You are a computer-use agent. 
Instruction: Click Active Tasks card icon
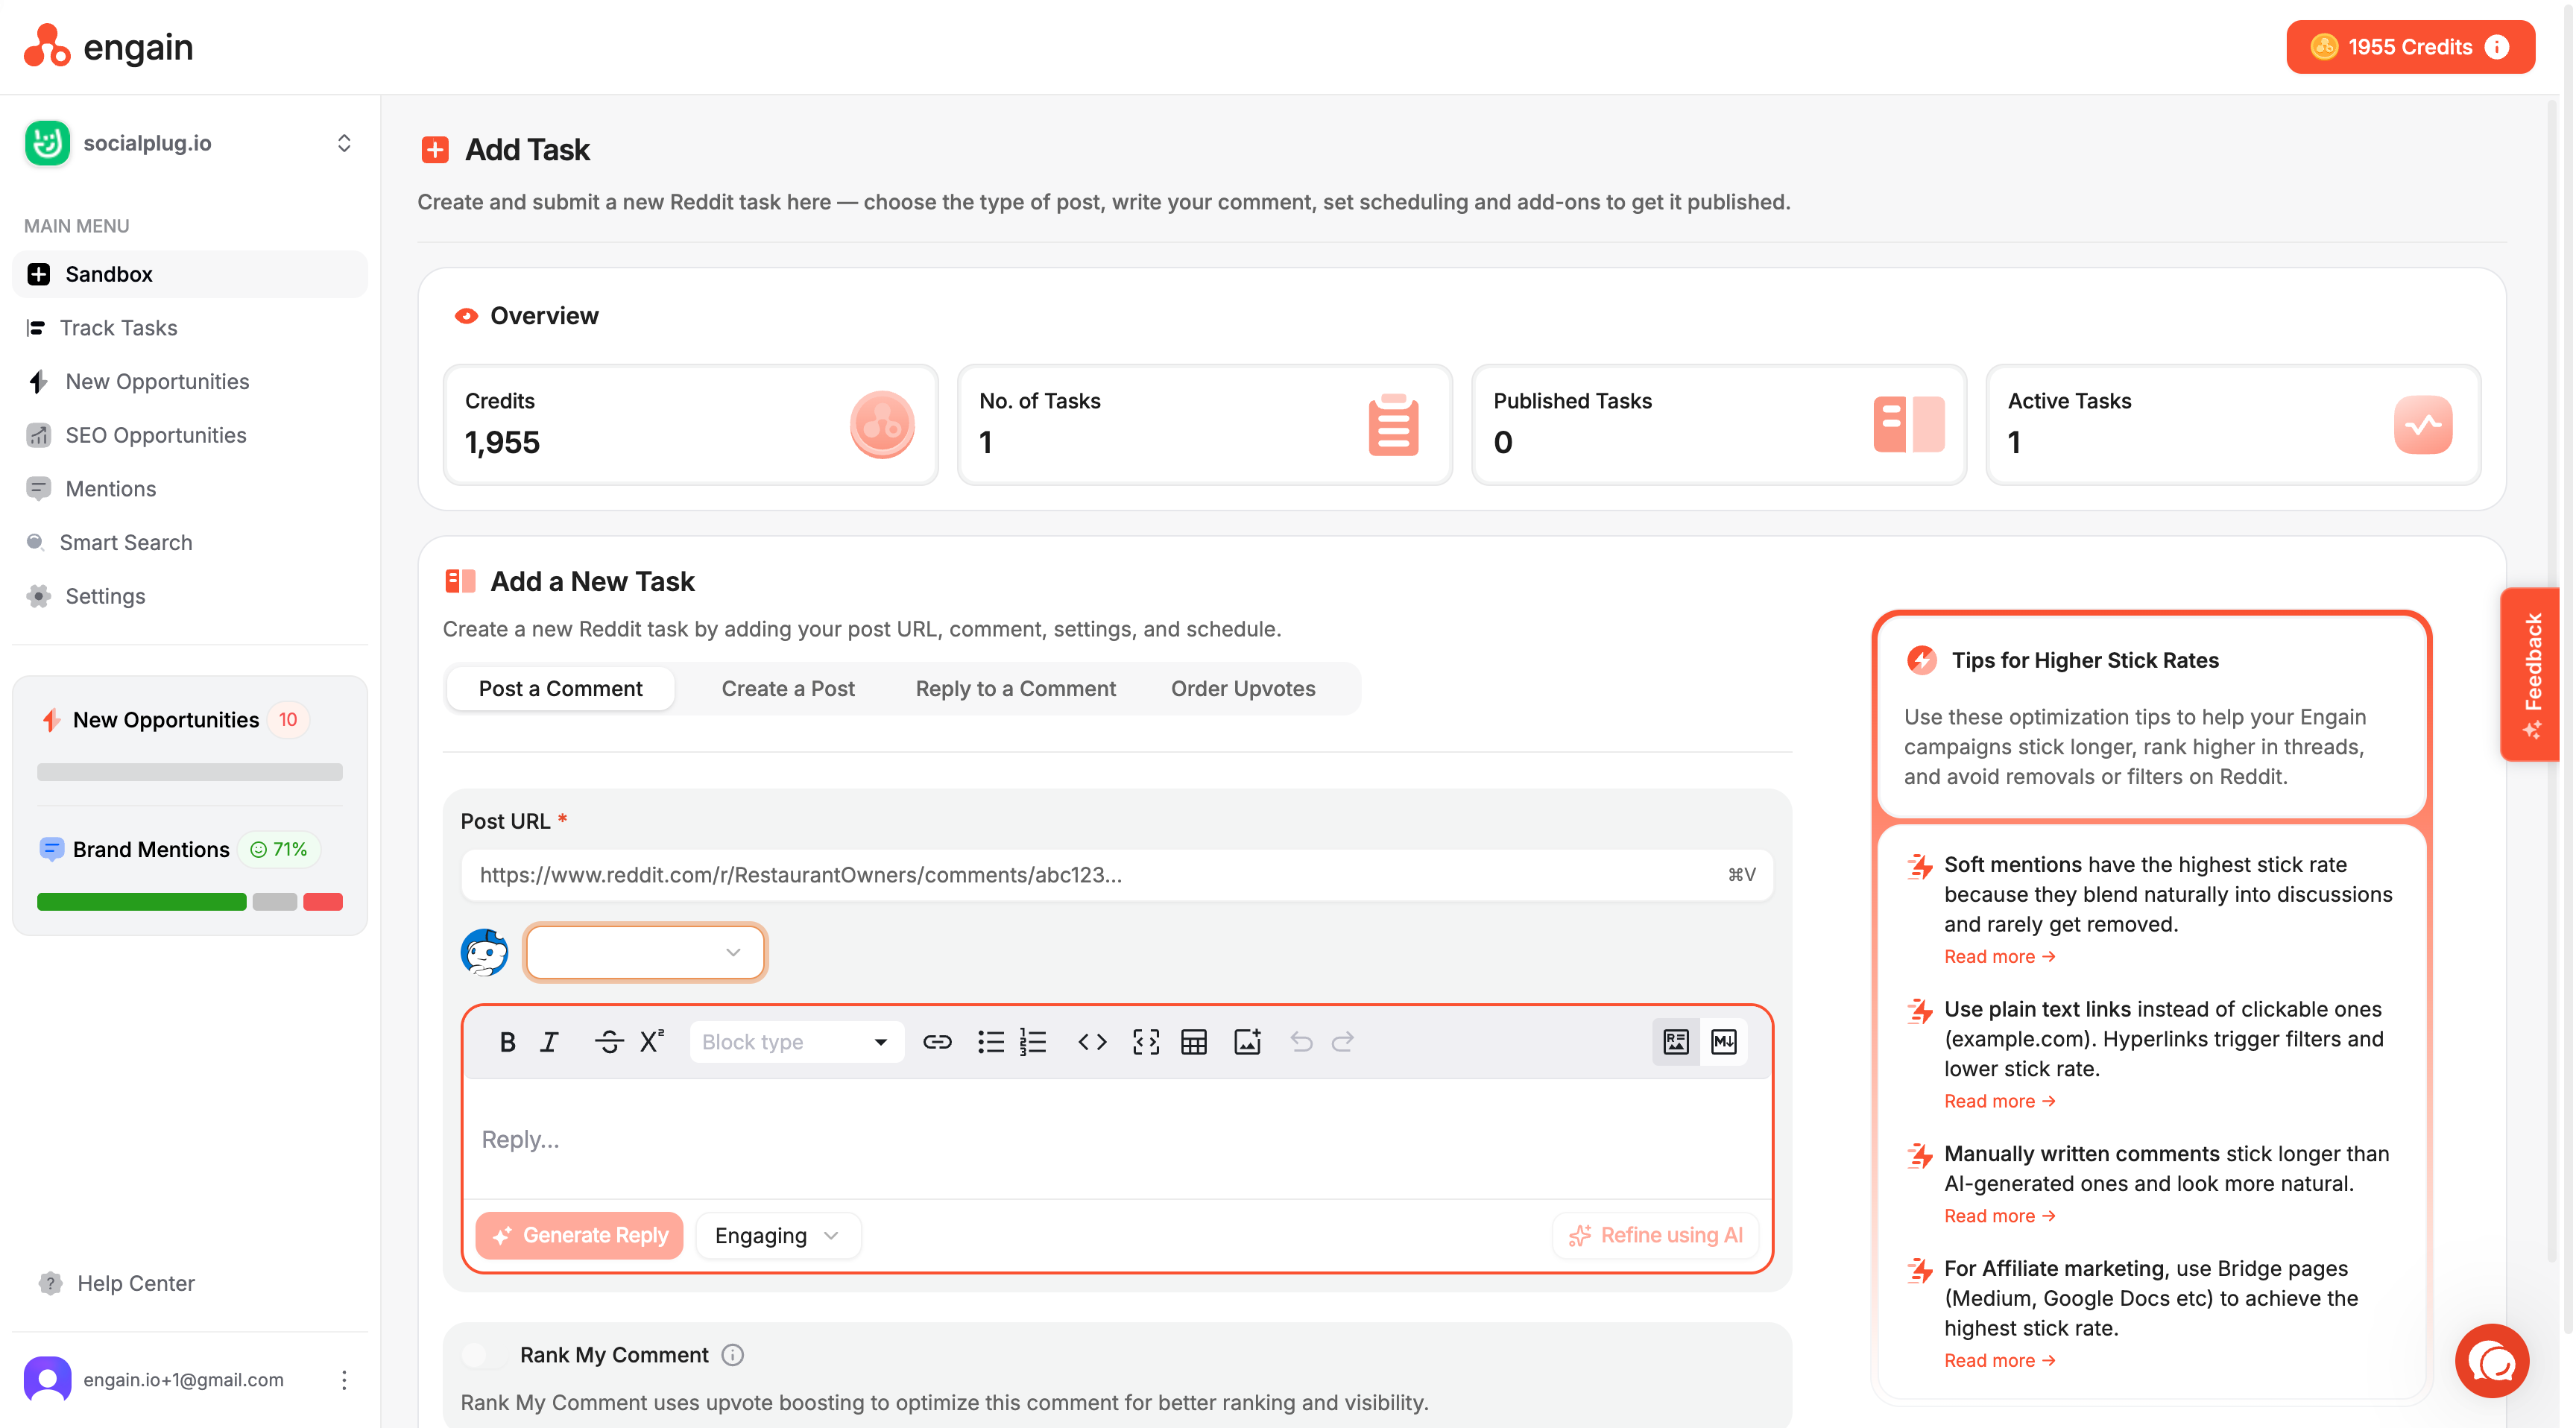click(2423, 424)
